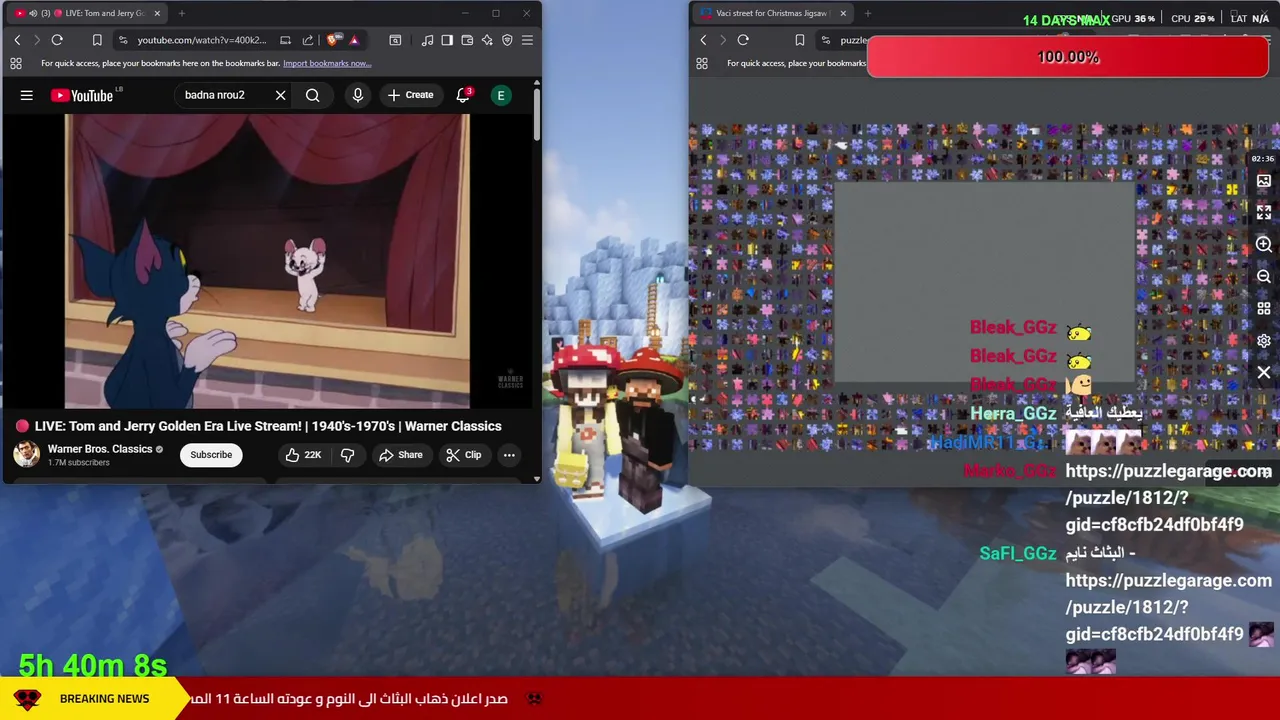
Task: Open Leo AI sparkle icon
Action: [487, 40]
